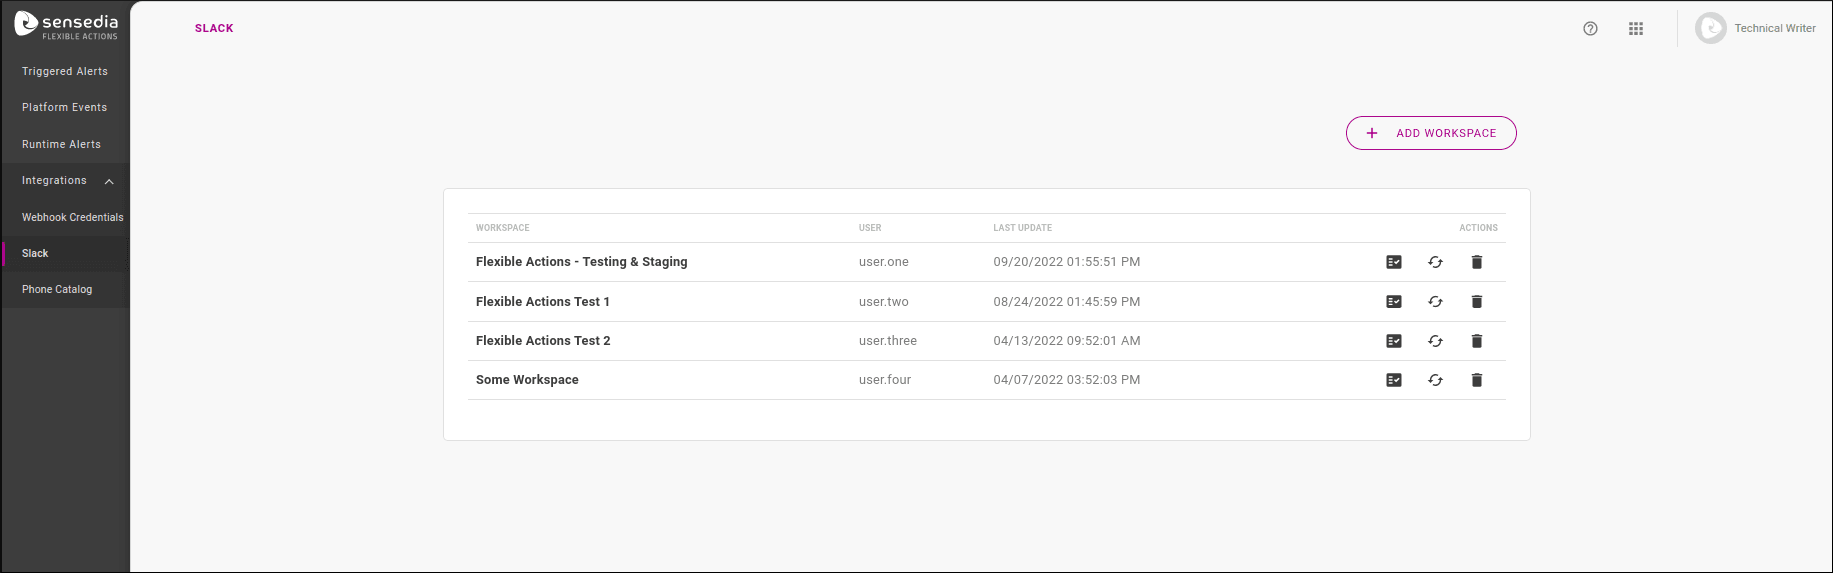Screen dimensions: 1833x573
Task: Go to Triggered Alerts
Action: click(x=65, y=71)
